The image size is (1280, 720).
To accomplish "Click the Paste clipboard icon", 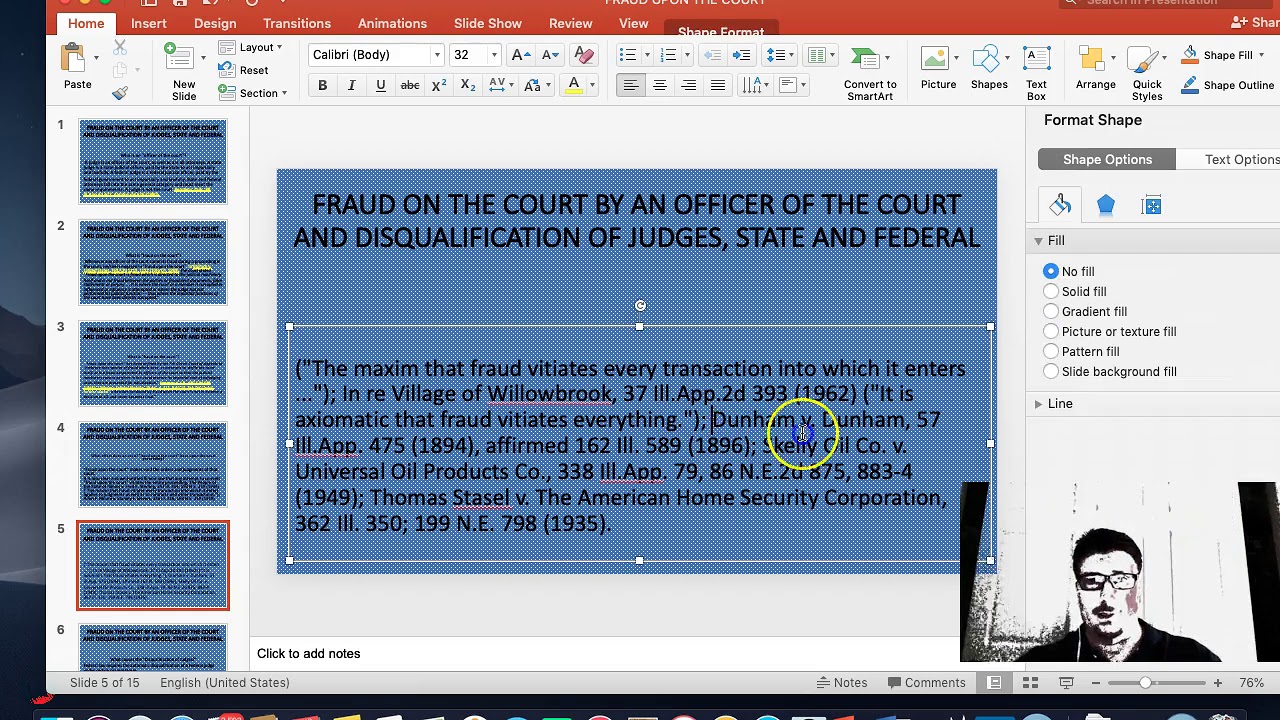I will point(72,58).
